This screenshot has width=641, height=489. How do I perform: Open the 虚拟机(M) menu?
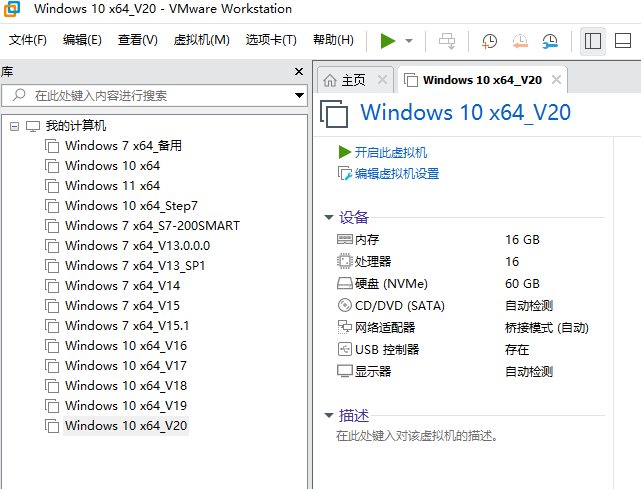tap(201, 40)
